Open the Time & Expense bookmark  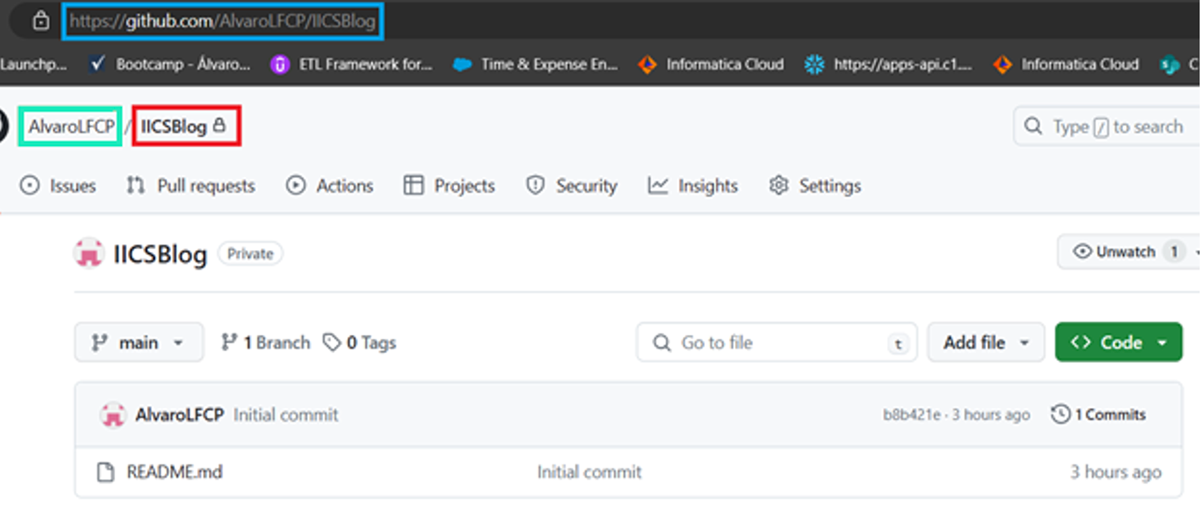click(x=536, y=64)
